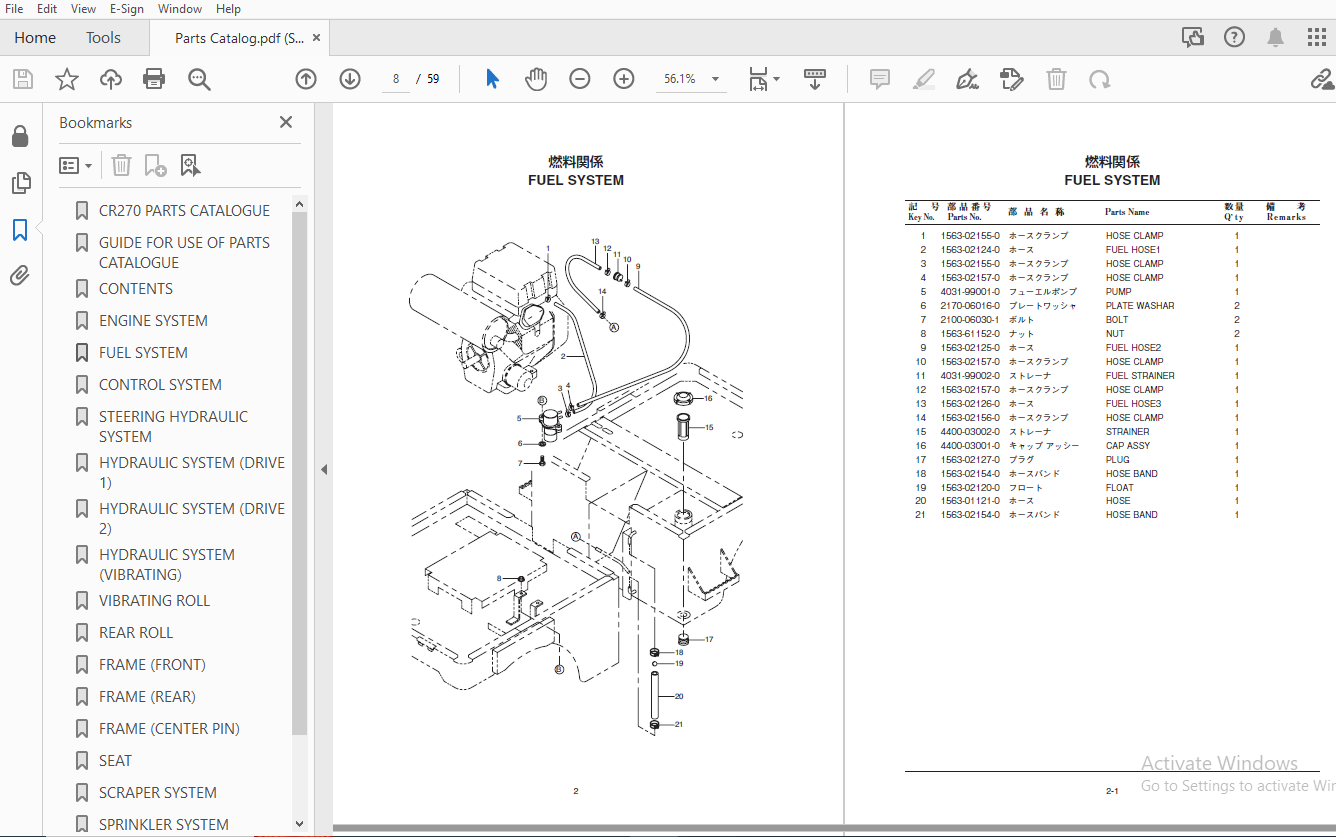Click the find bookmark icon
Screen dimensions: 1336x837
tap(190, 165)
